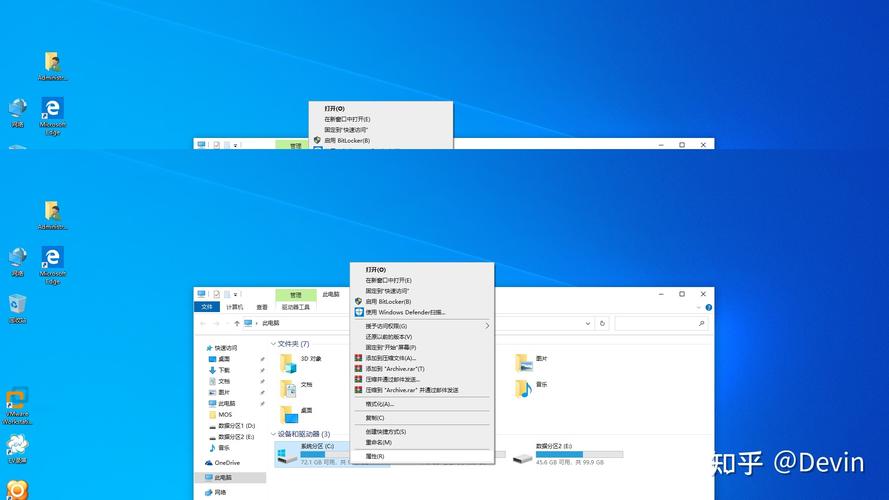Select highlighted 此电脑 below OneDrive

coord(230,477)
